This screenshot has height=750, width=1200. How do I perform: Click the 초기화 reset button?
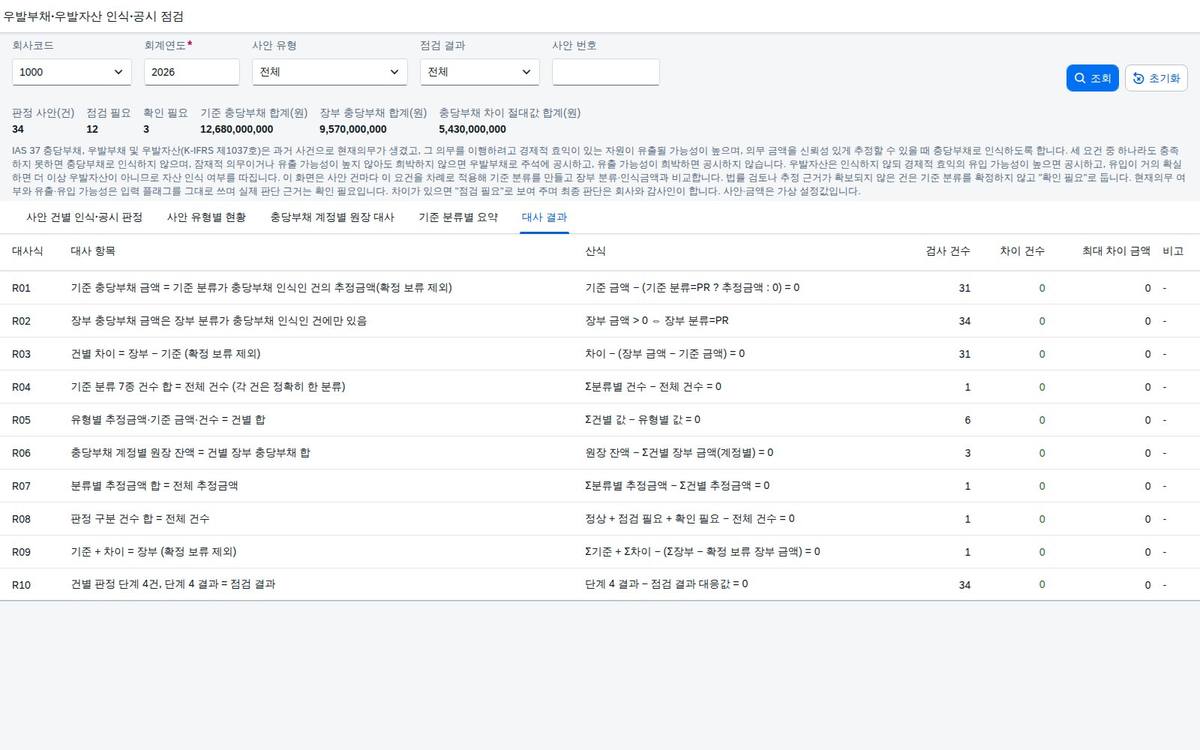pyautogui.click(x=1156, y=78)
